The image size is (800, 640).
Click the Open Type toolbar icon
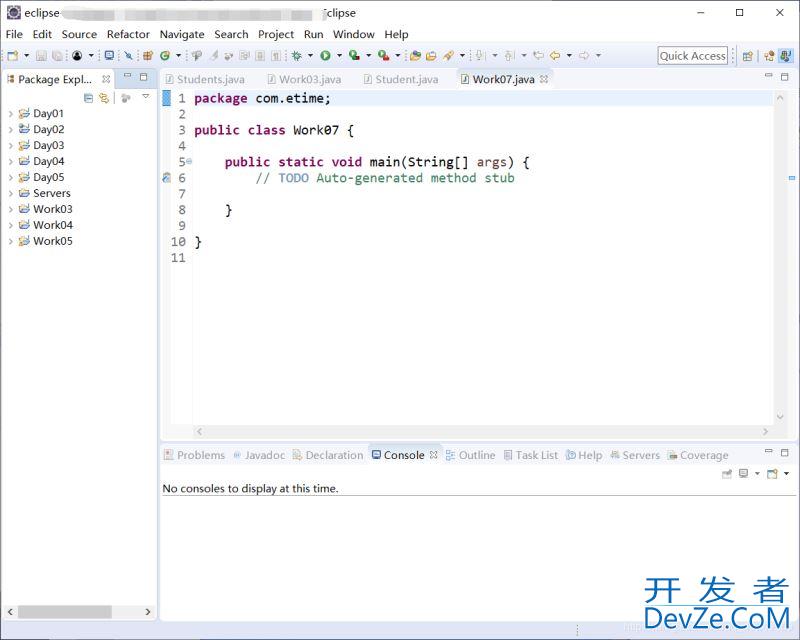pyautogui.click(x=415, y=56)
